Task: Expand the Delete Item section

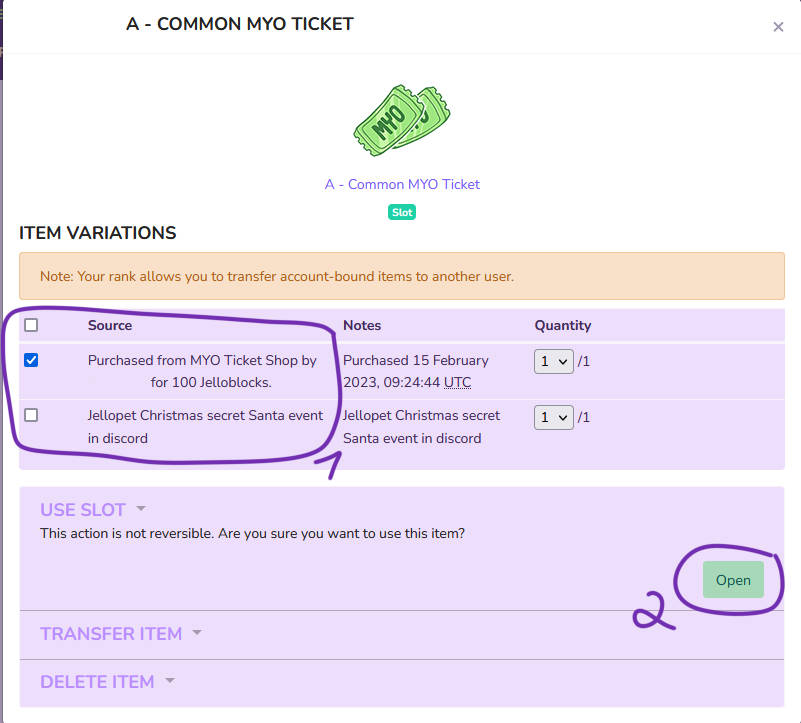Action: pos(97,682)
